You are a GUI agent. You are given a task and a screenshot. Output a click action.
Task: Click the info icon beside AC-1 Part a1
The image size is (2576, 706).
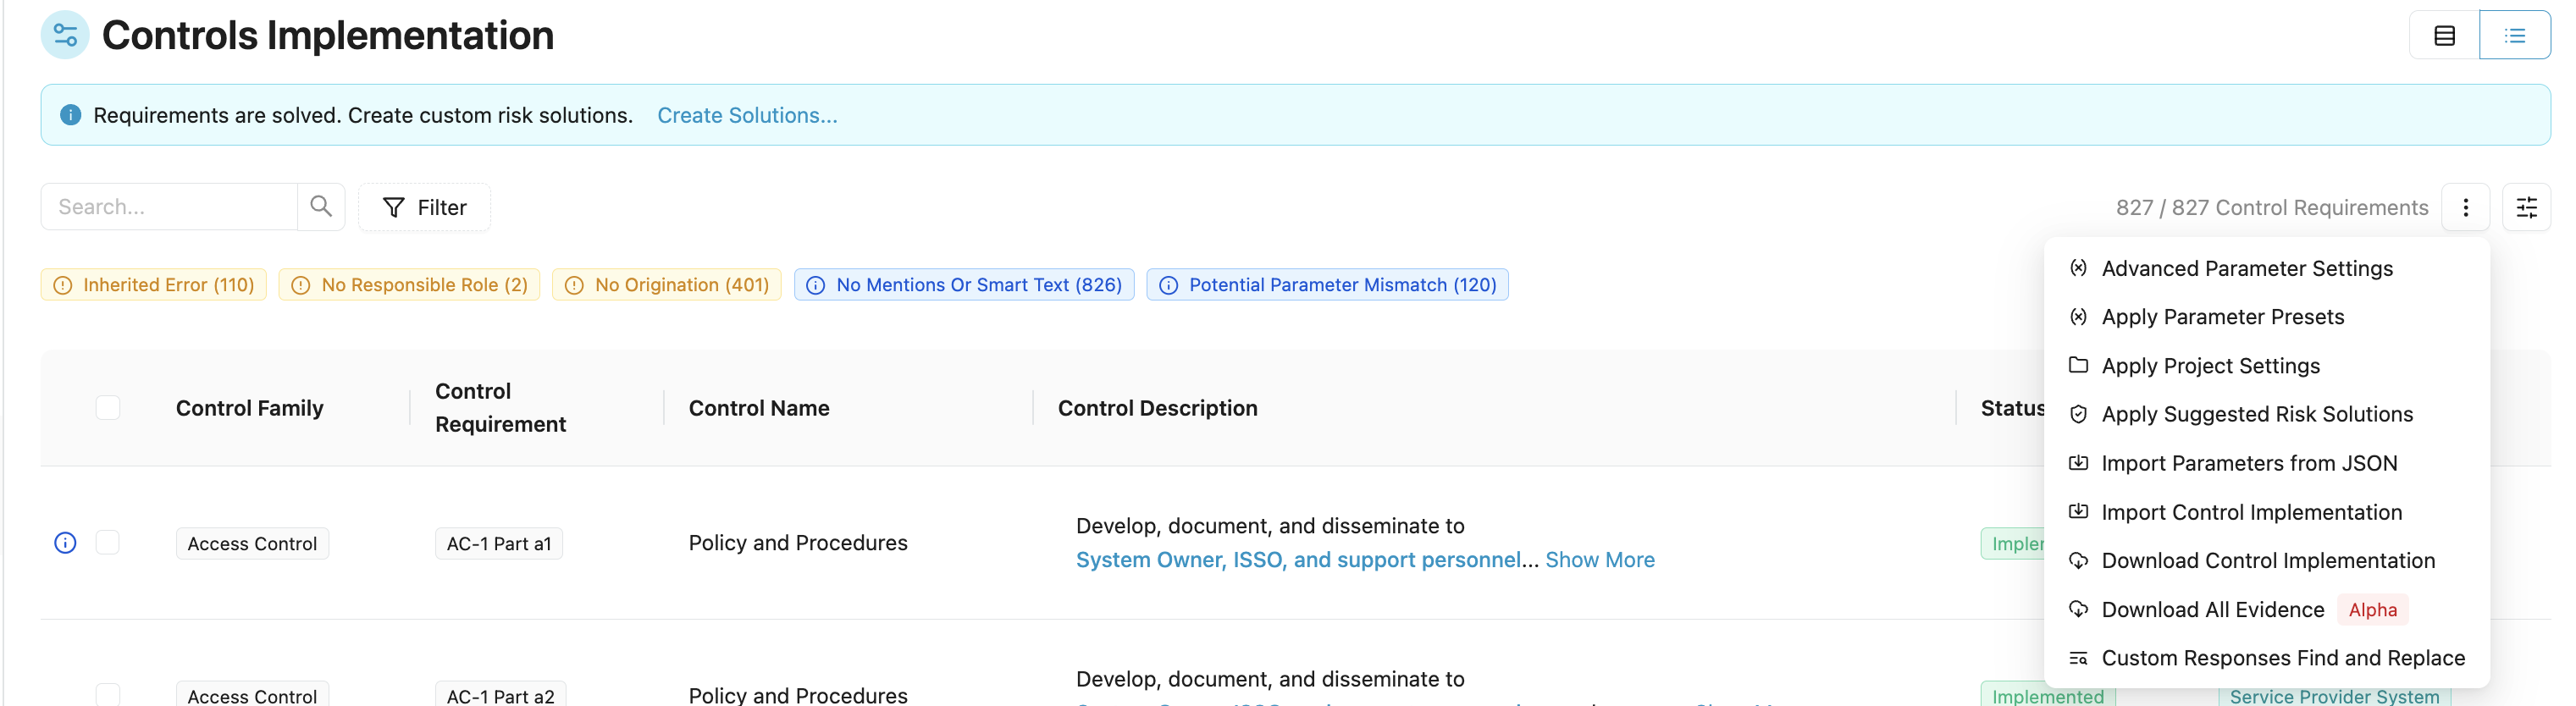pyautogui.click(x=65, y=543)
